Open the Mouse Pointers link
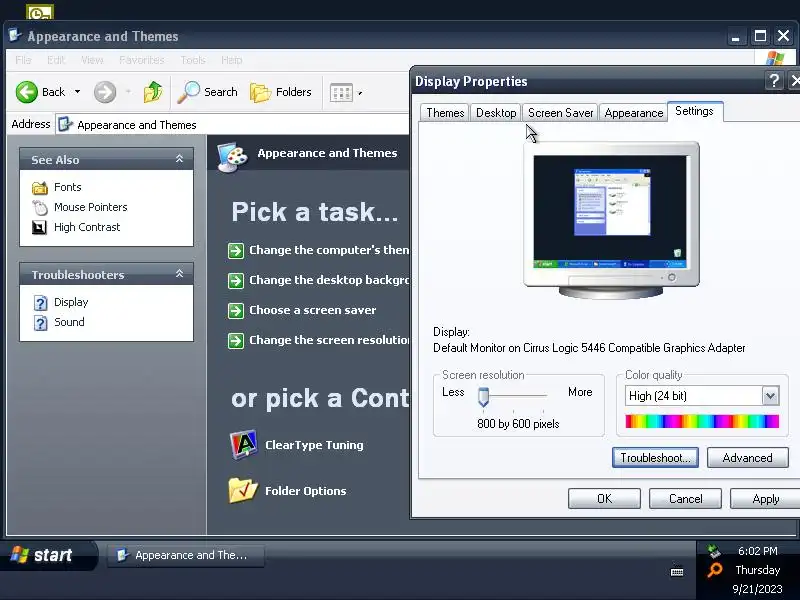 pos(90,207)
